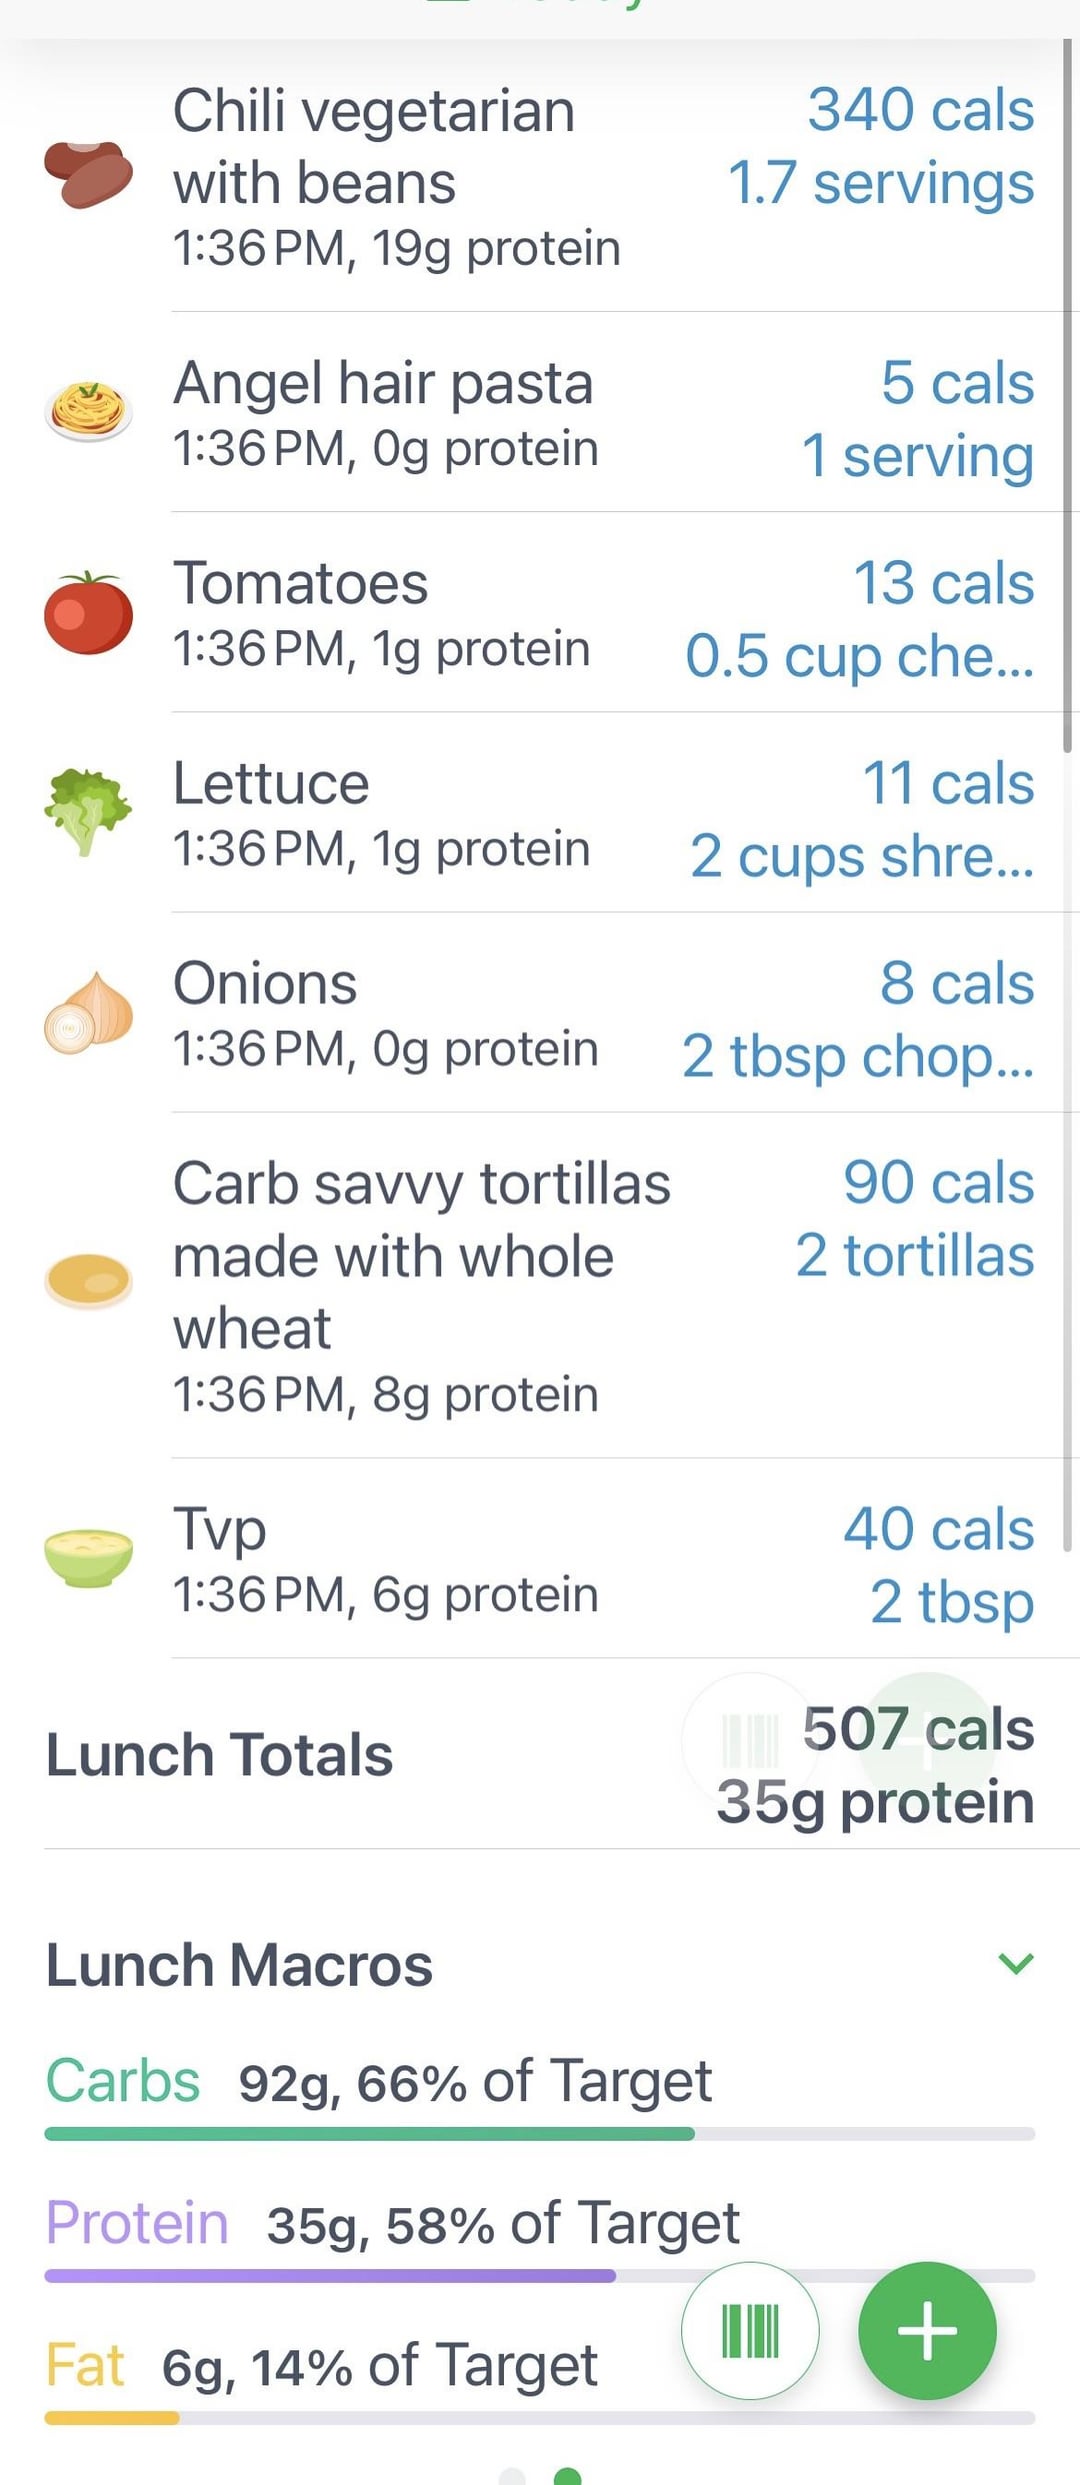Select the tomato icon
This screenshot has width=1080, height=2485.
coord(88,612)
